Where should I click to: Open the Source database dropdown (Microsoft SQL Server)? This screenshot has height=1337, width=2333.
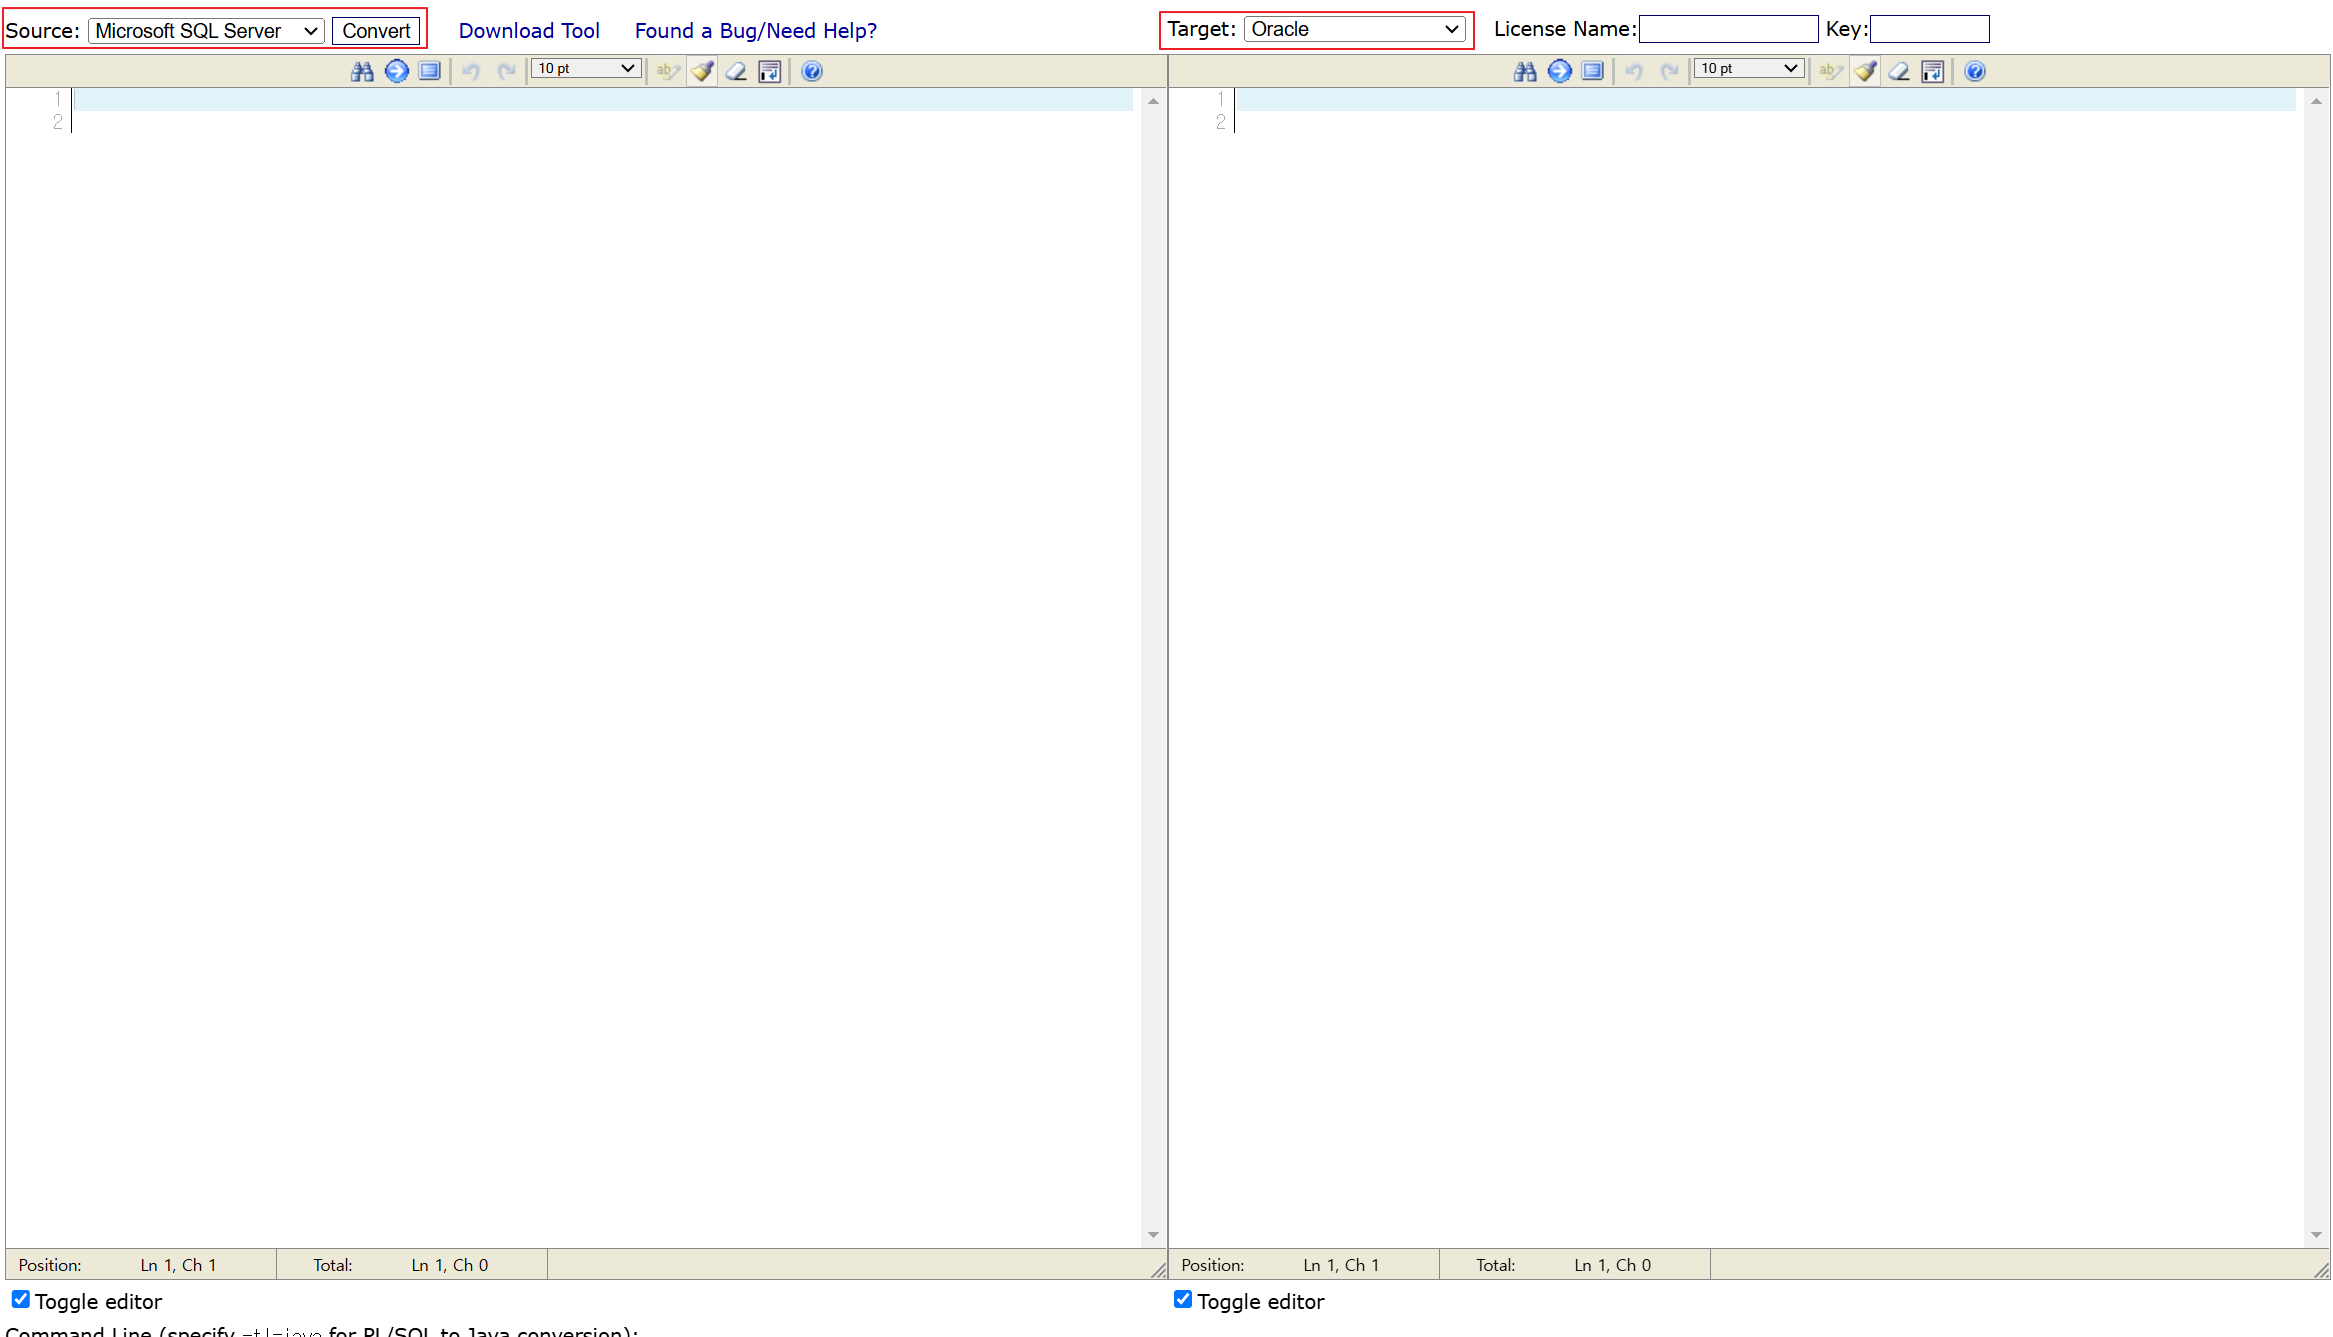pyautogui.click(x=206, y=31)
